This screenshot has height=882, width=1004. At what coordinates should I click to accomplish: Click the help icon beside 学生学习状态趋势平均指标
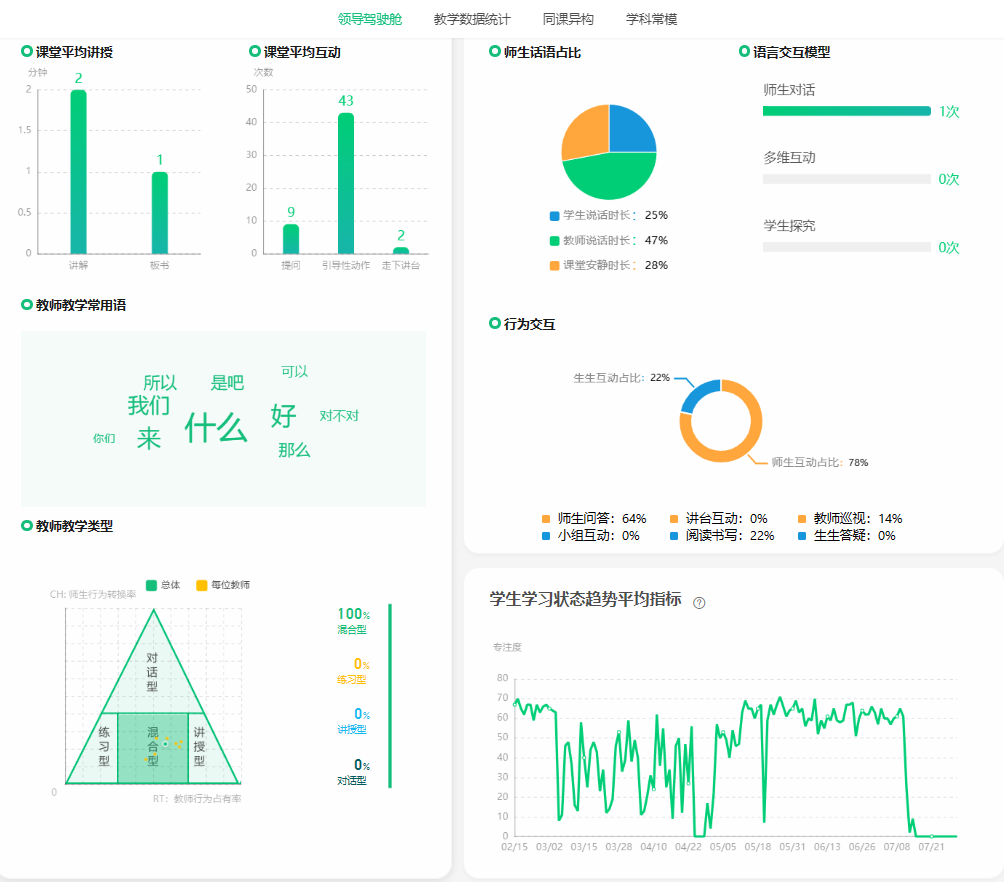(699, 603)
